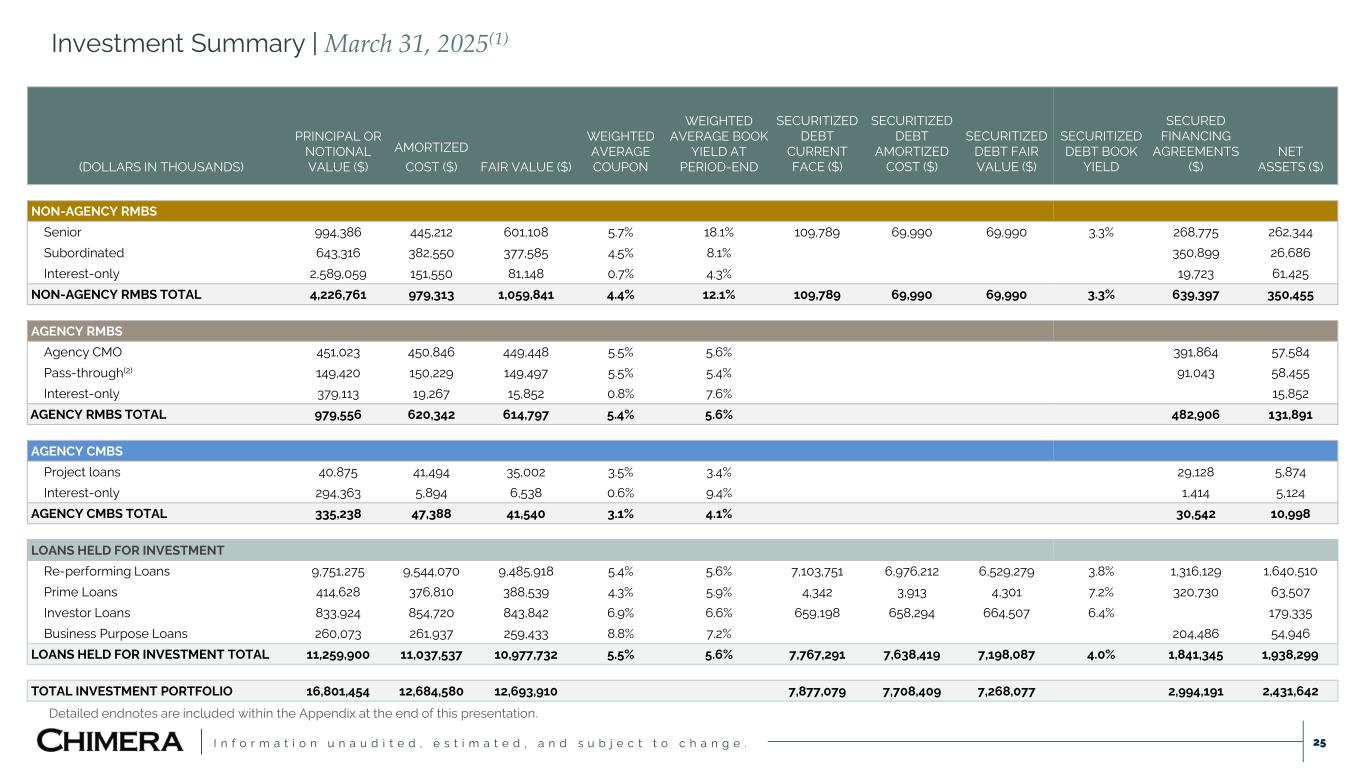Viewport: 1365px width, 768px height.
Task: Click the Secured Financing Agreements column header
Action: pos(1195,143)
